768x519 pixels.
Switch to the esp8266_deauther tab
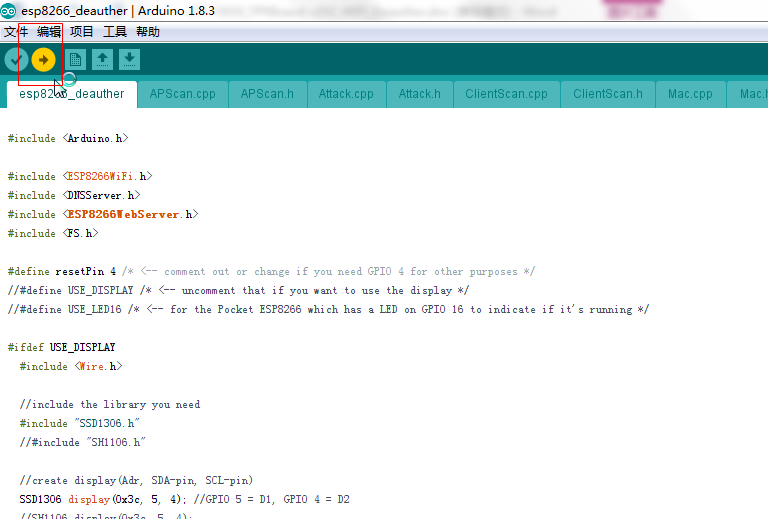pos(72,94)
